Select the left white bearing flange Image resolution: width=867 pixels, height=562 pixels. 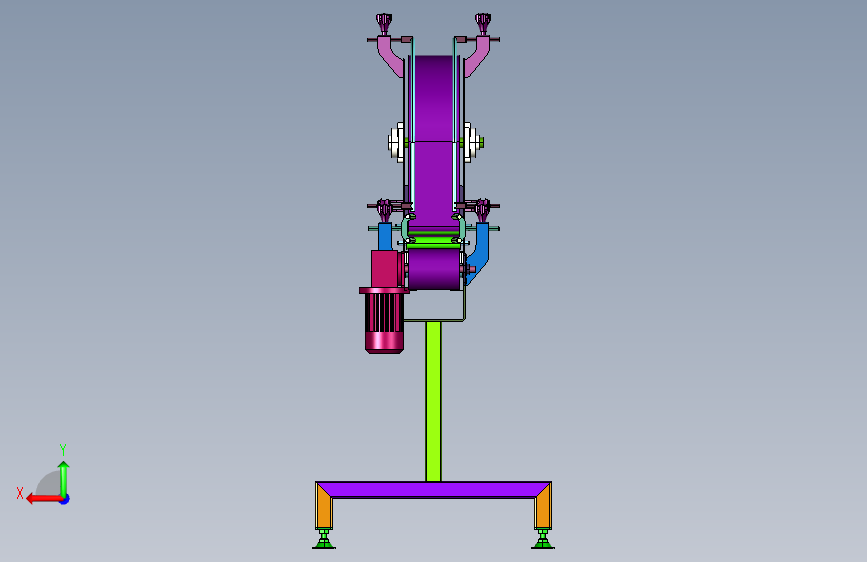pyautogui.click(x=397, y=143)
